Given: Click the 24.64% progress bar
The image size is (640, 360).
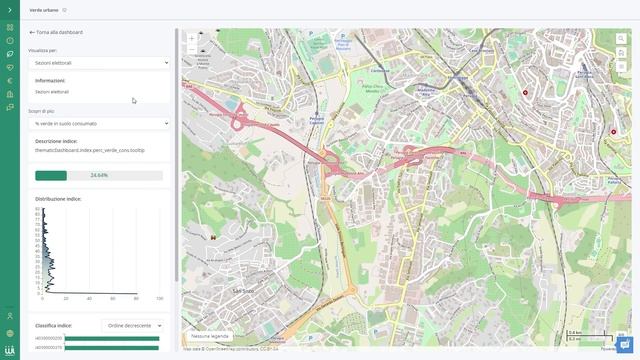Looking at the screenshot, I should pos(99,176).
